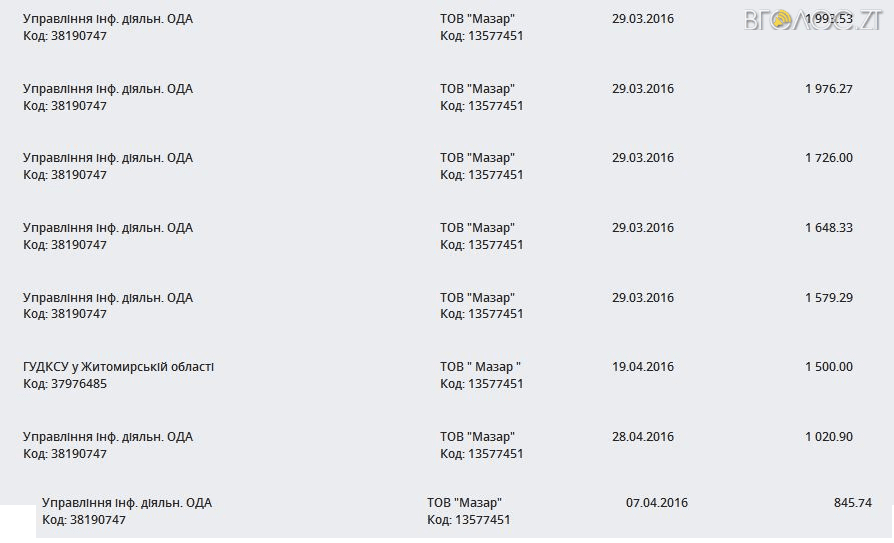Select ТОВ "Мазар" in the 19.04.2016 row
The height and width of the screenshot is (543, 894).
(480, 367)
